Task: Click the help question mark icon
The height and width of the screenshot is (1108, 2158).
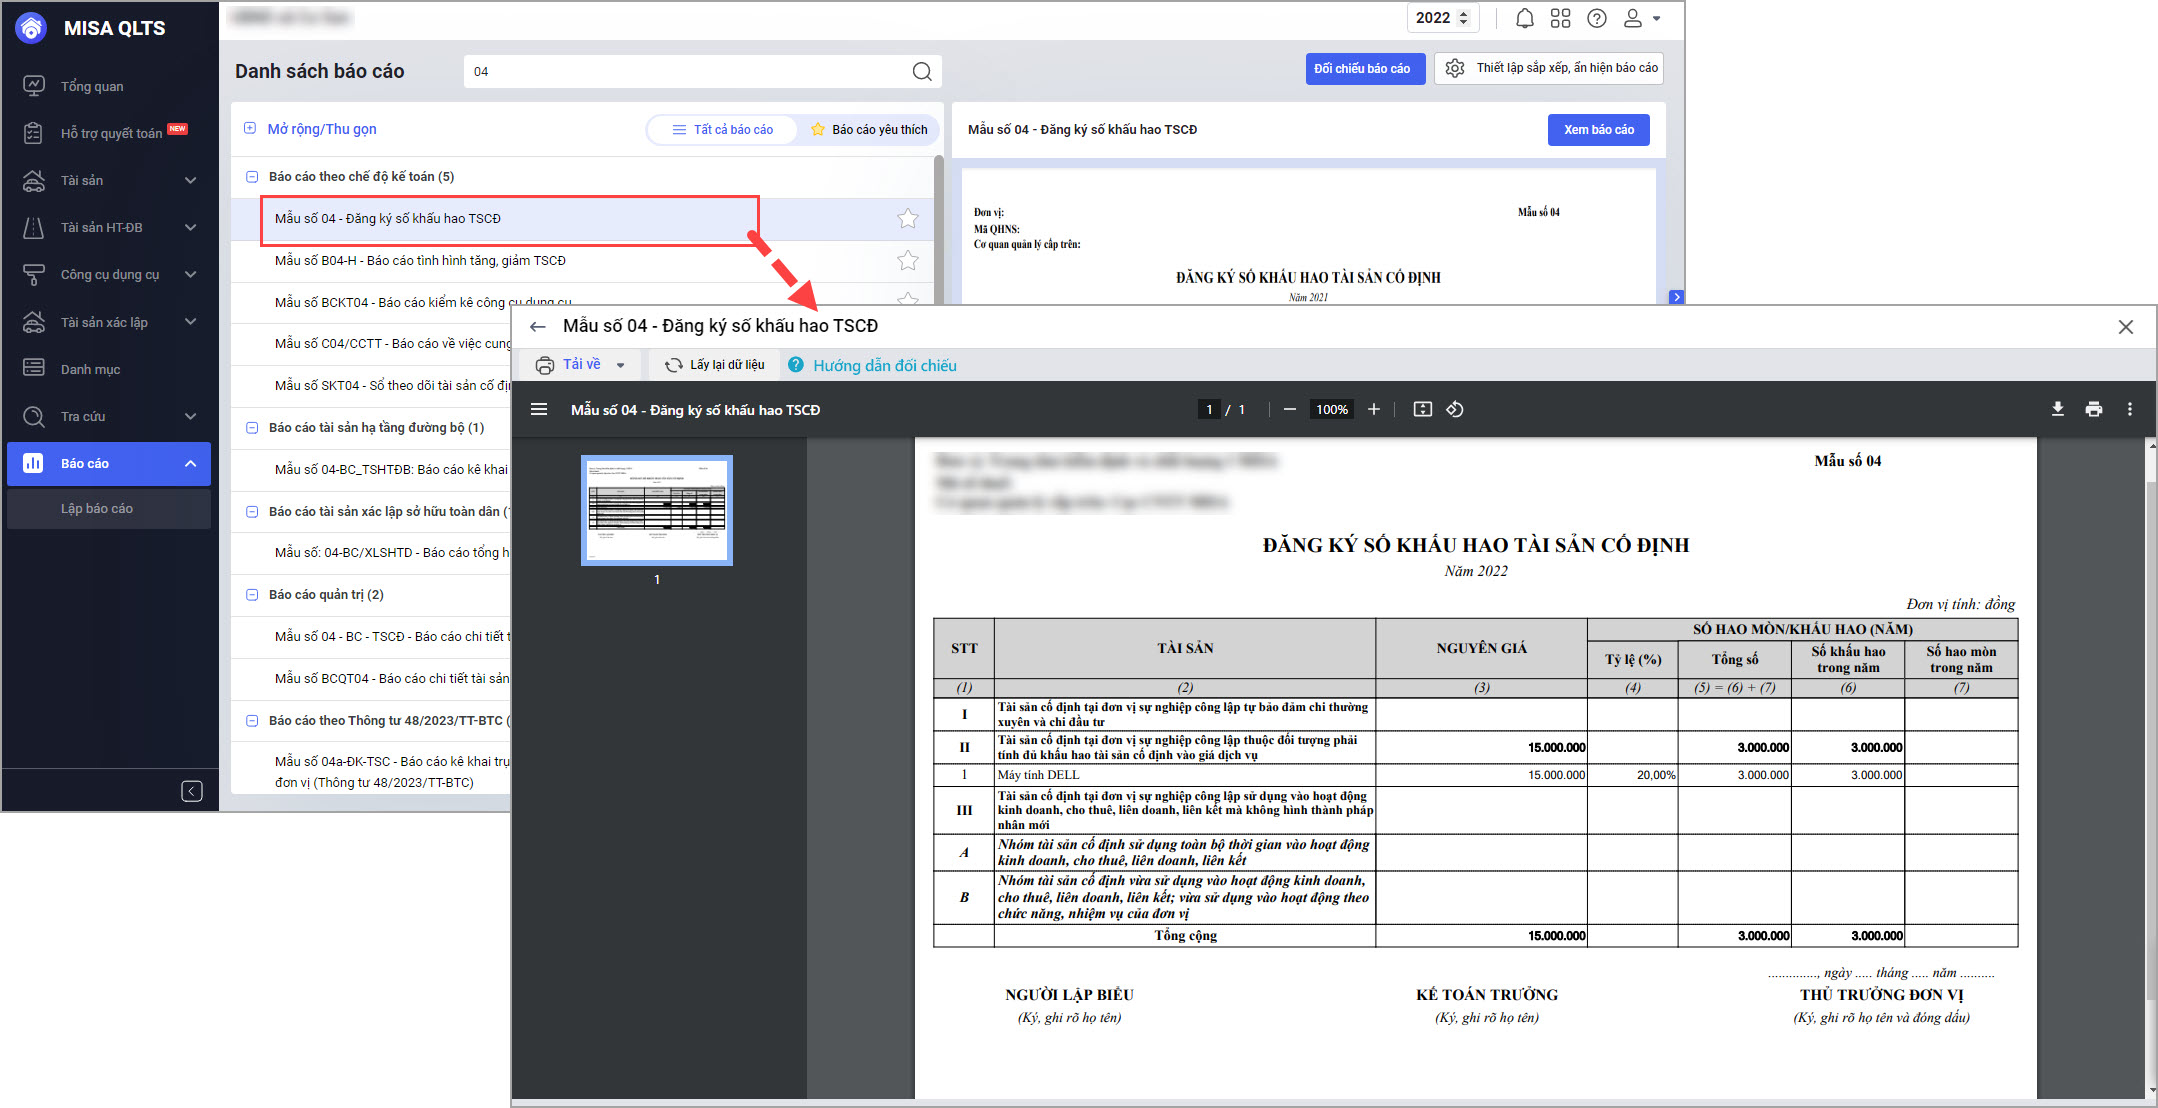Action: coord(1597,18)
